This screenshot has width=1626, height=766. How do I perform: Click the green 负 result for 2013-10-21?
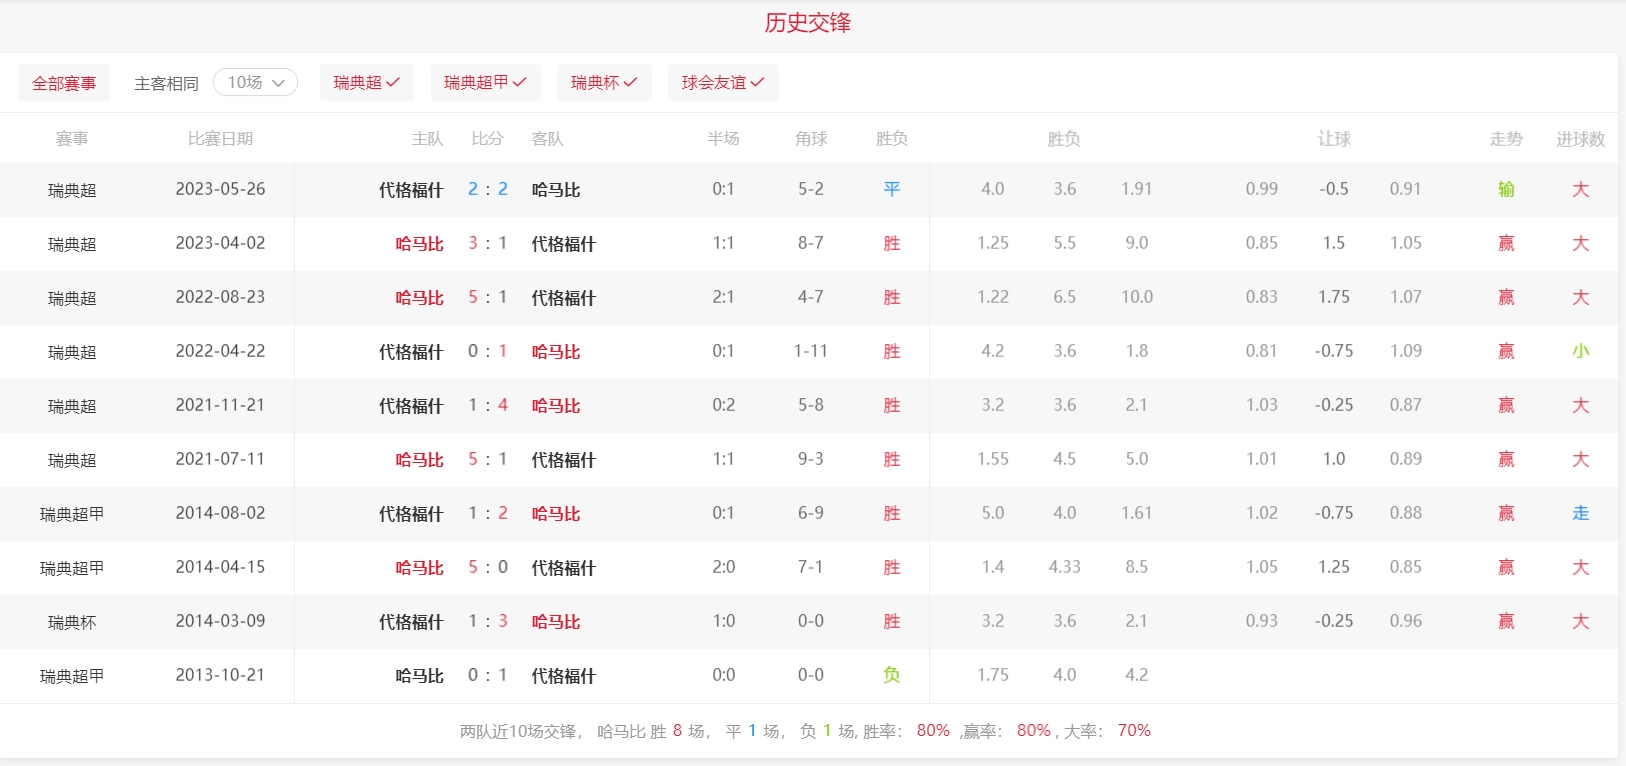point(892,675)
